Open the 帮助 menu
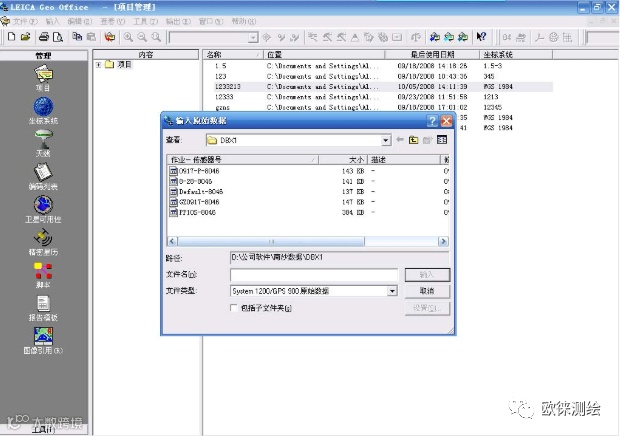 [244, 21]
